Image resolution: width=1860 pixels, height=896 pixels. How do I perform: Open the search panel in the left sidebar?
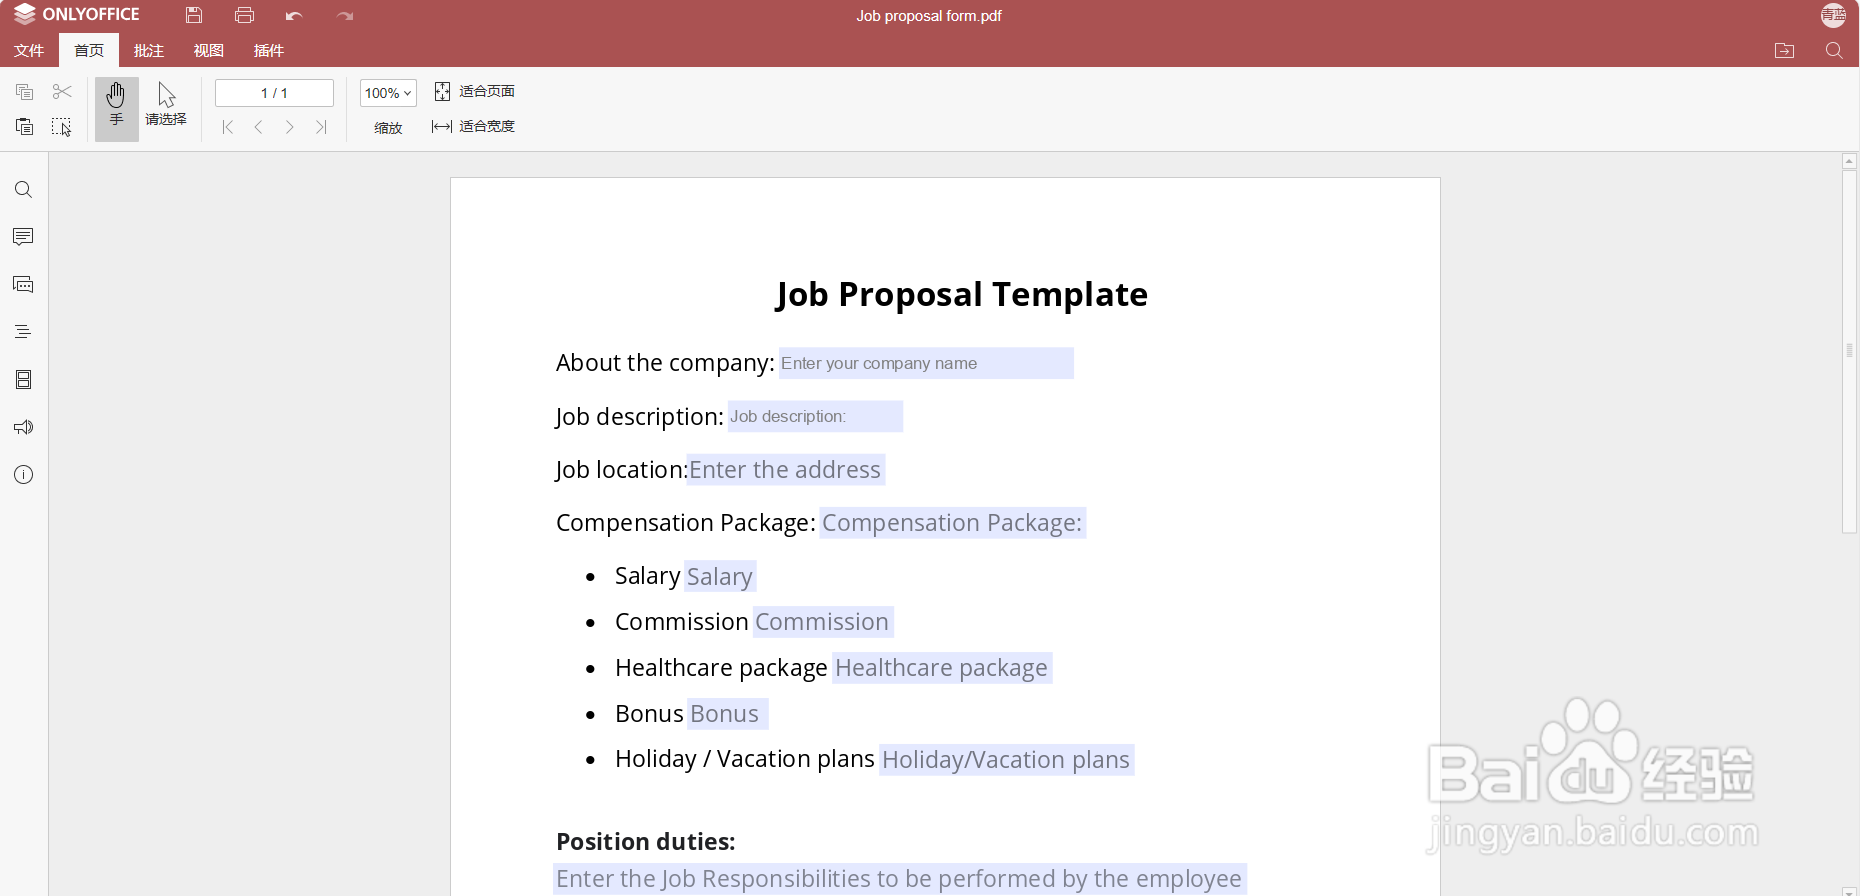pos(24,190)
